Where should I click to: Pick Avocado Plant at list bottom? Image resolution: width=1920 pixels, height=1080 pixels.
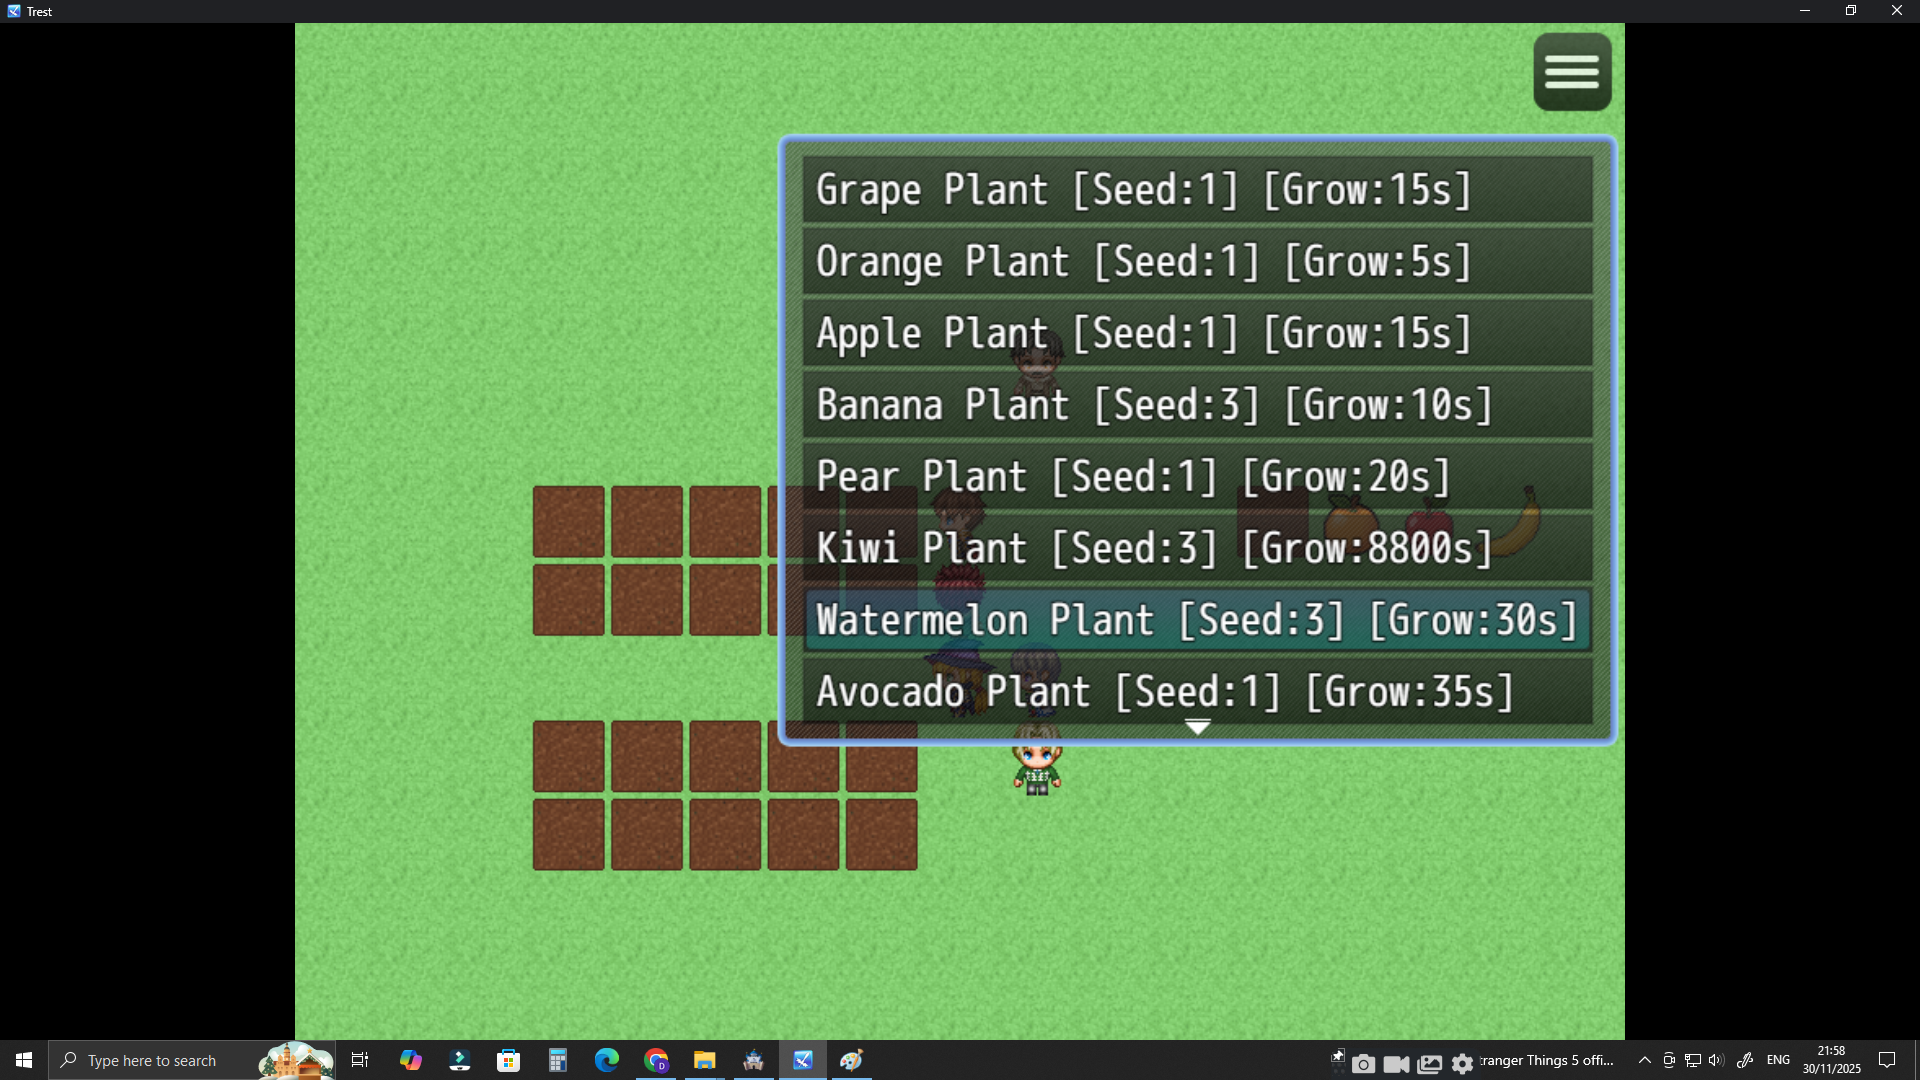1196,691
